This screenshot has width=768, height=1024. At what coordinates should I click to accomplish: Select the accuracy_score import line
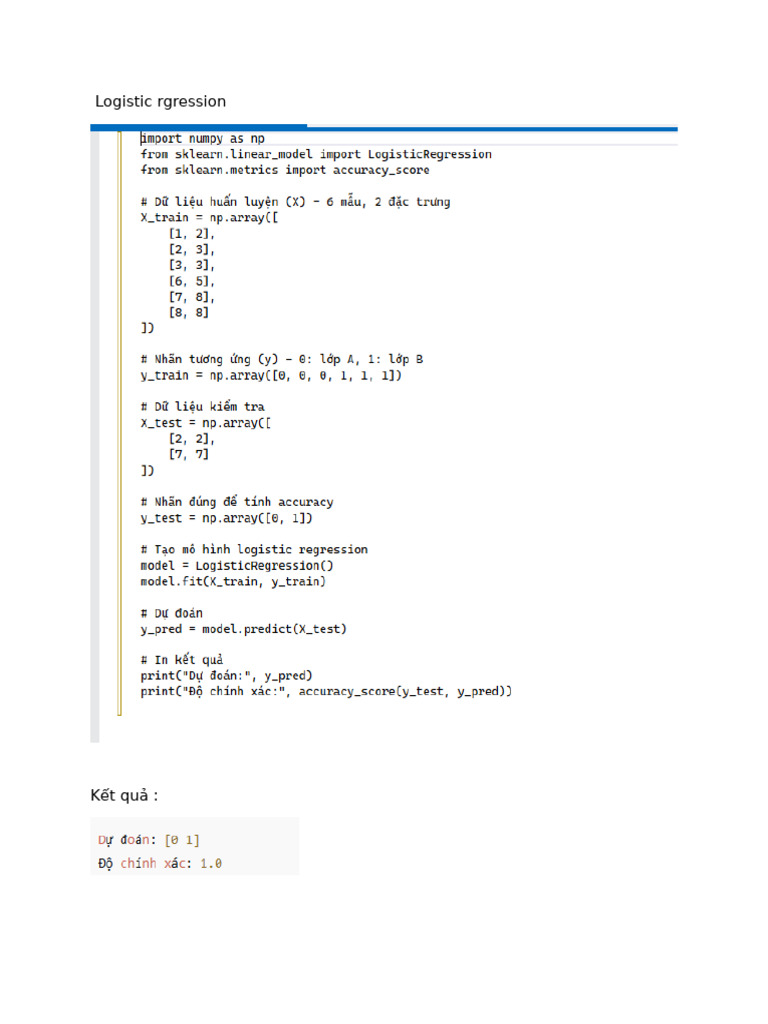pos(285,170)
